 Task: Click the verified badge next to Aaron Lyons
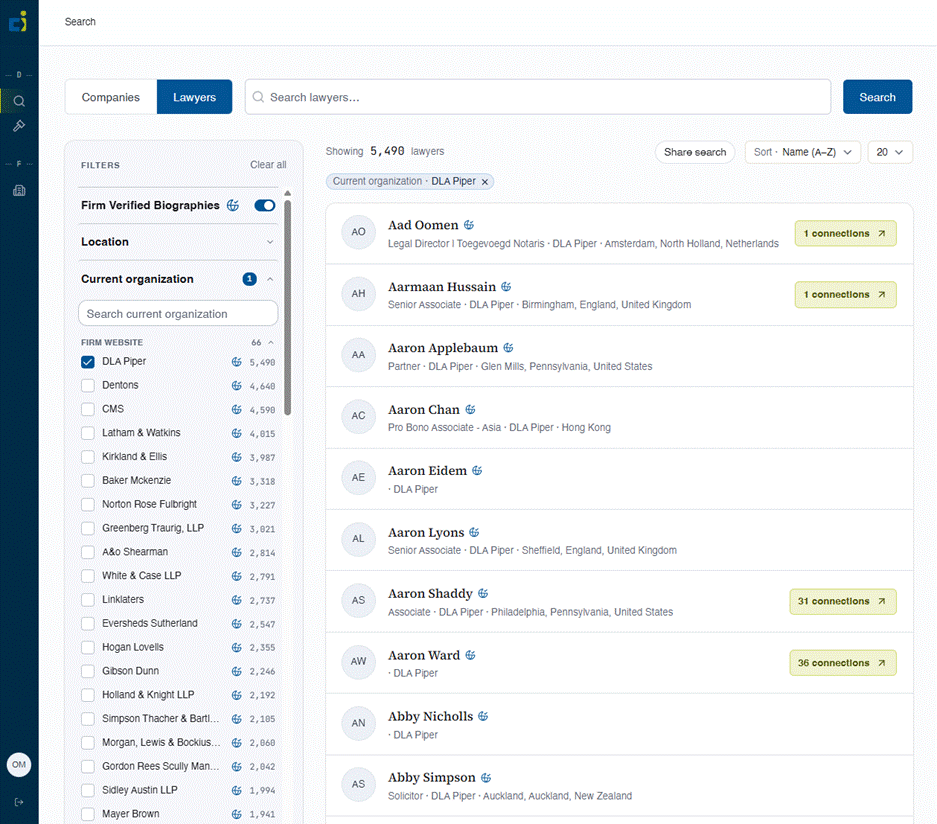(474, 532)
